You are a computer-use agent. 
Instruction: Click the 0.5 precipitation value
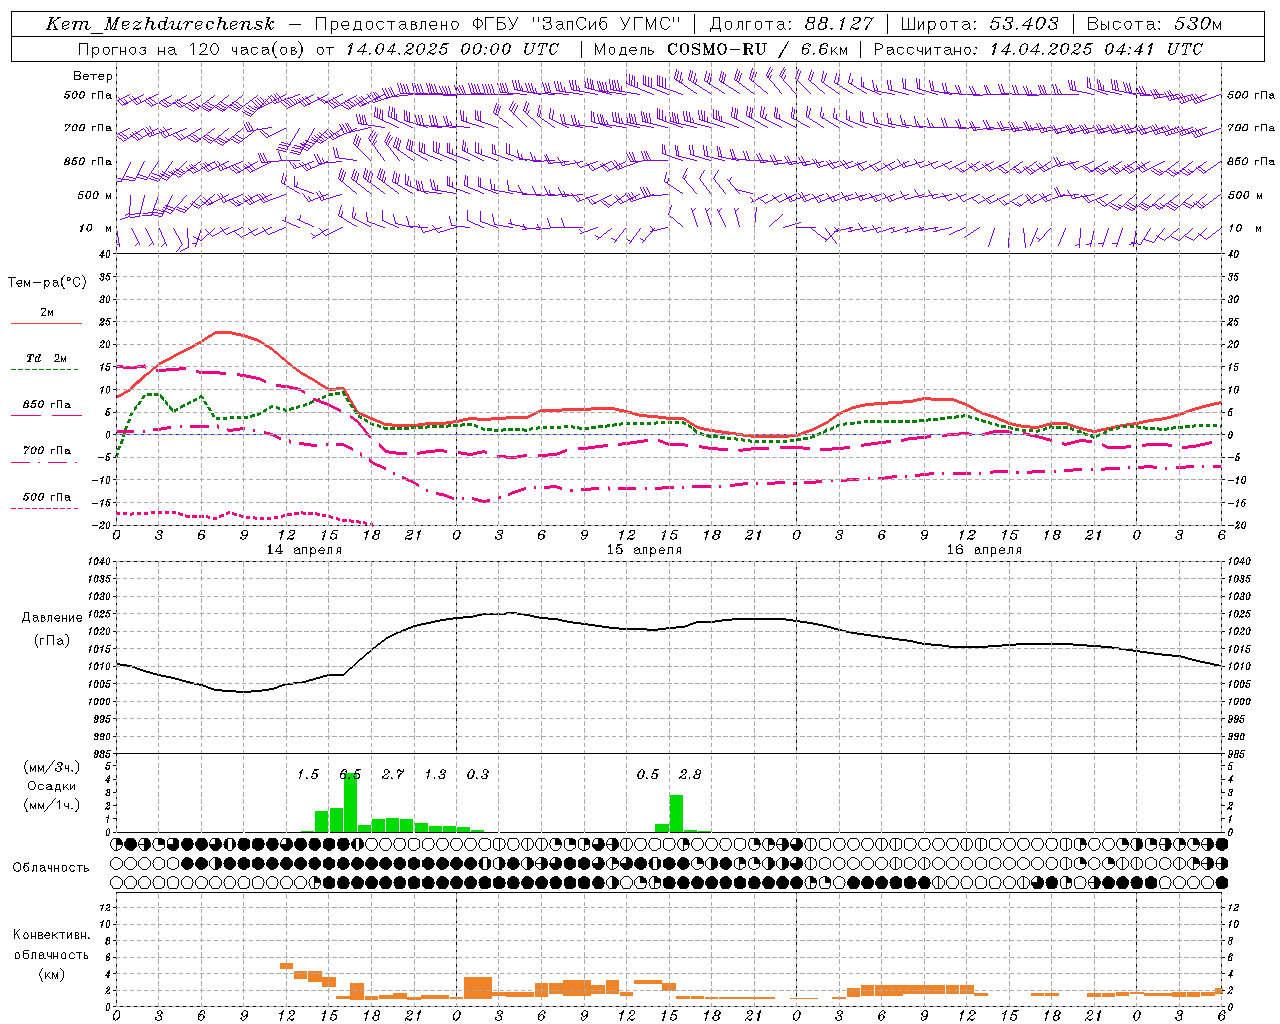click(x=648, y=774)
